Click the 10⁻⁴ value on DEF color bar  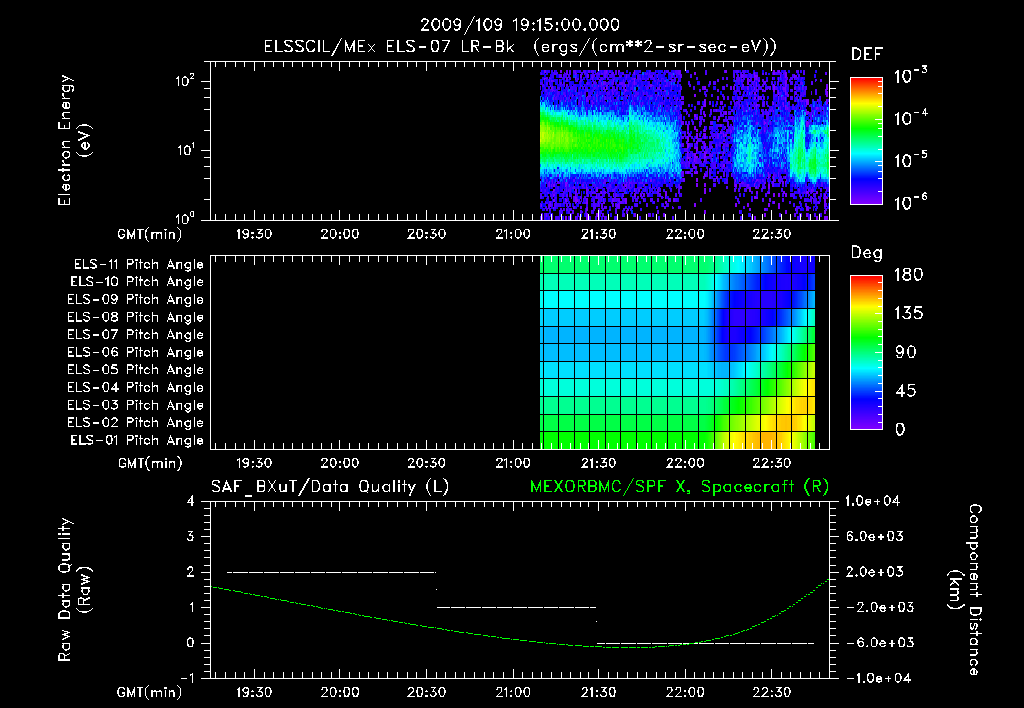[910, 118]
